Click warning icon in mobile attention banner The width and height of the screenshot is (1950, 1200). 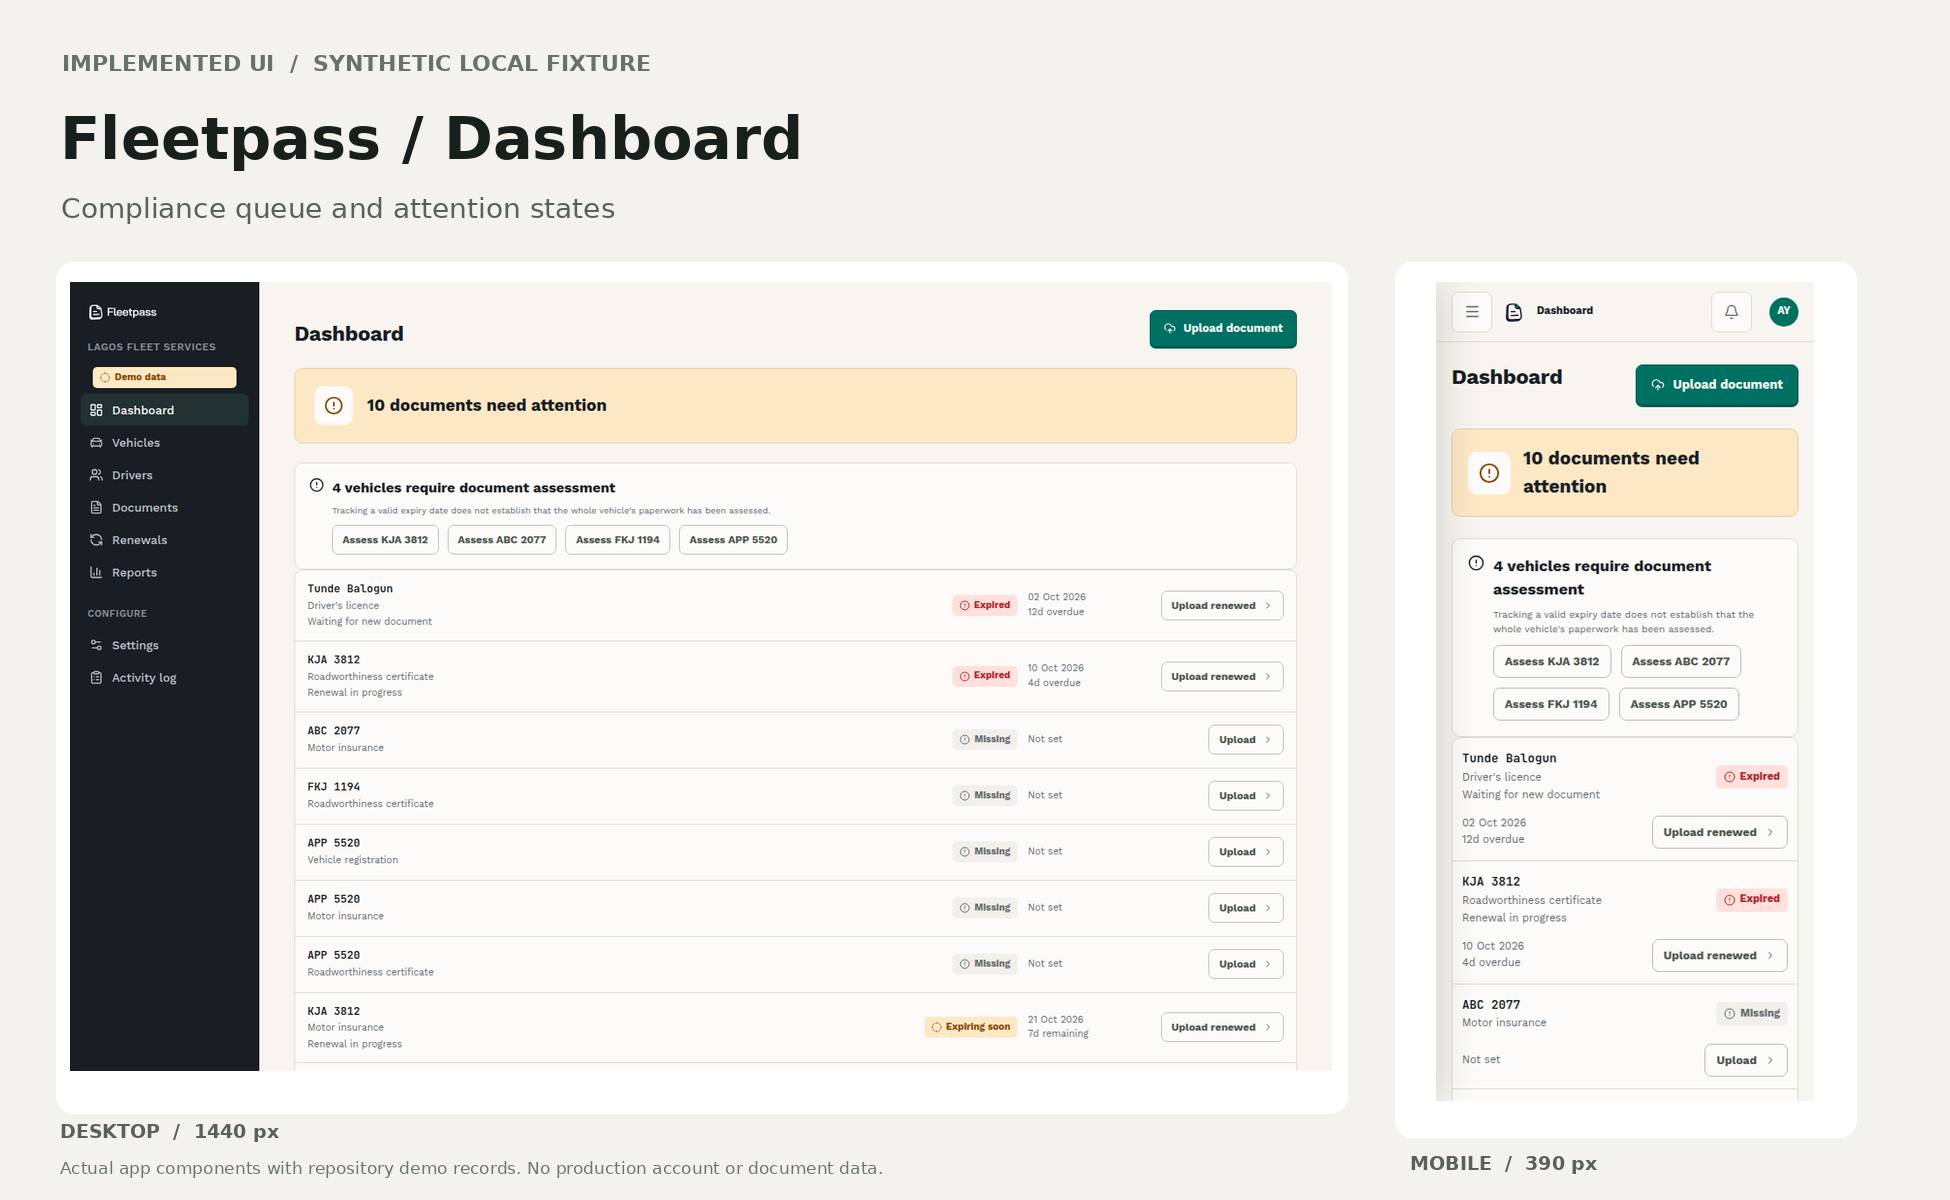(1489, 473)
